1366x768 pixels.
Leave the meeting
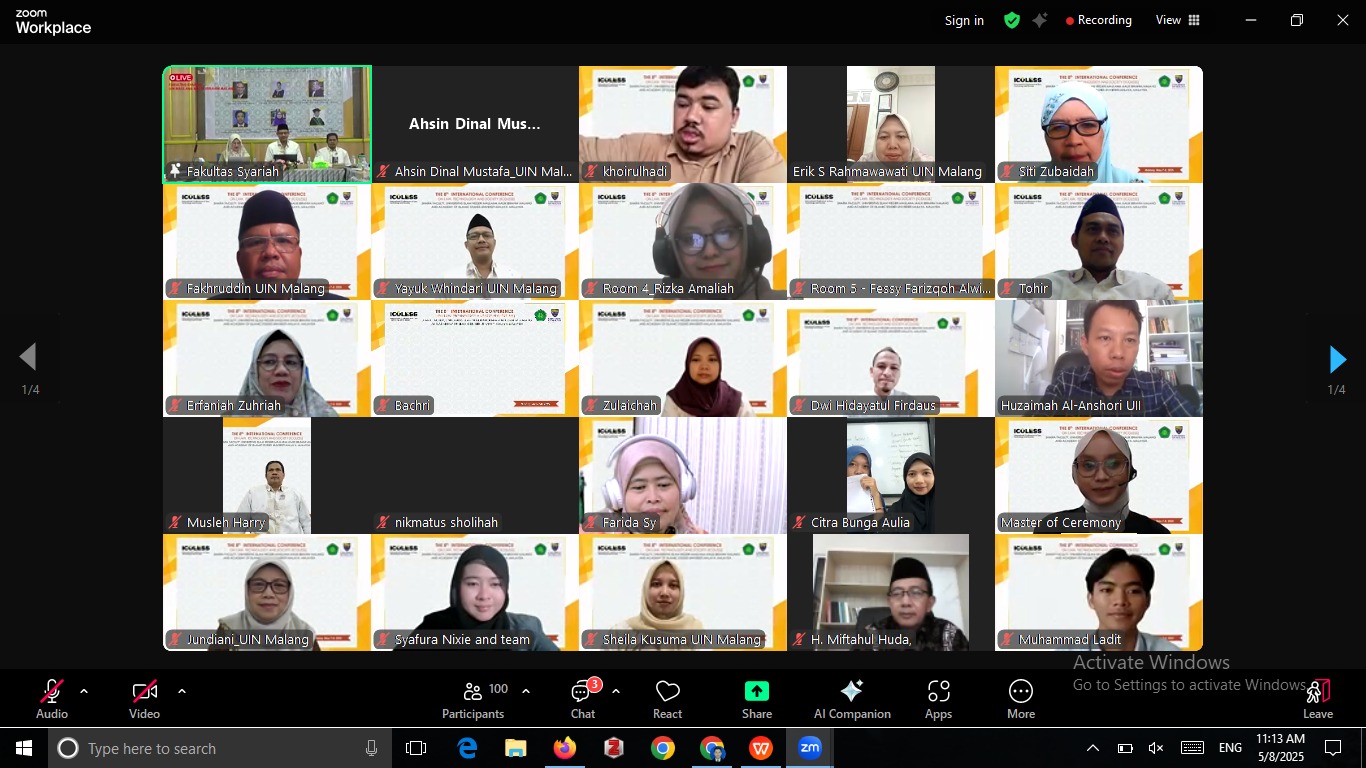point(1317,699)
